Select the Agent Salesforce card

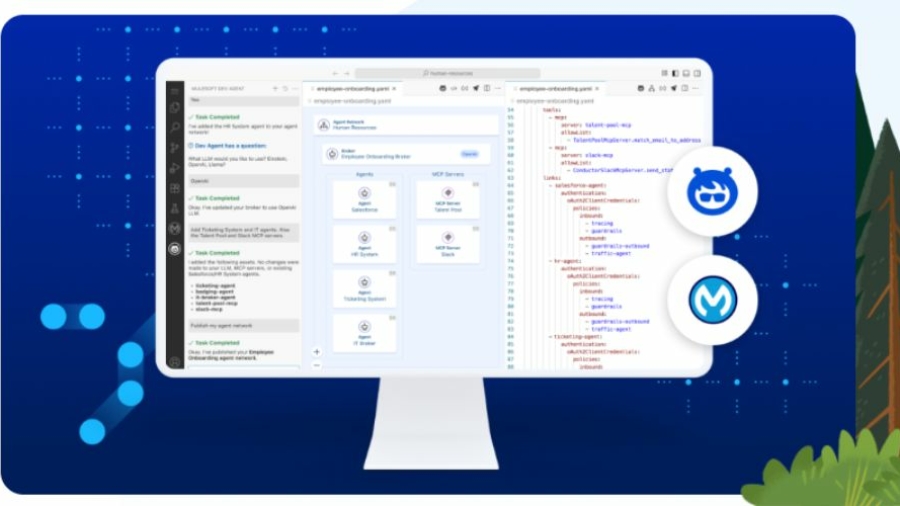(x=364, y=200)
